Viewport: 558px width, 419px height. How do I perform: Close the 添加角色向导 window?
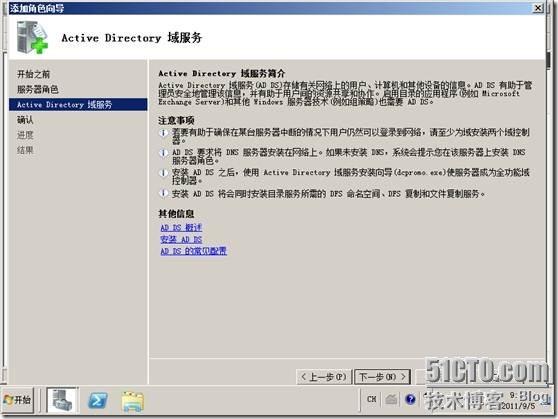(538, 8)
